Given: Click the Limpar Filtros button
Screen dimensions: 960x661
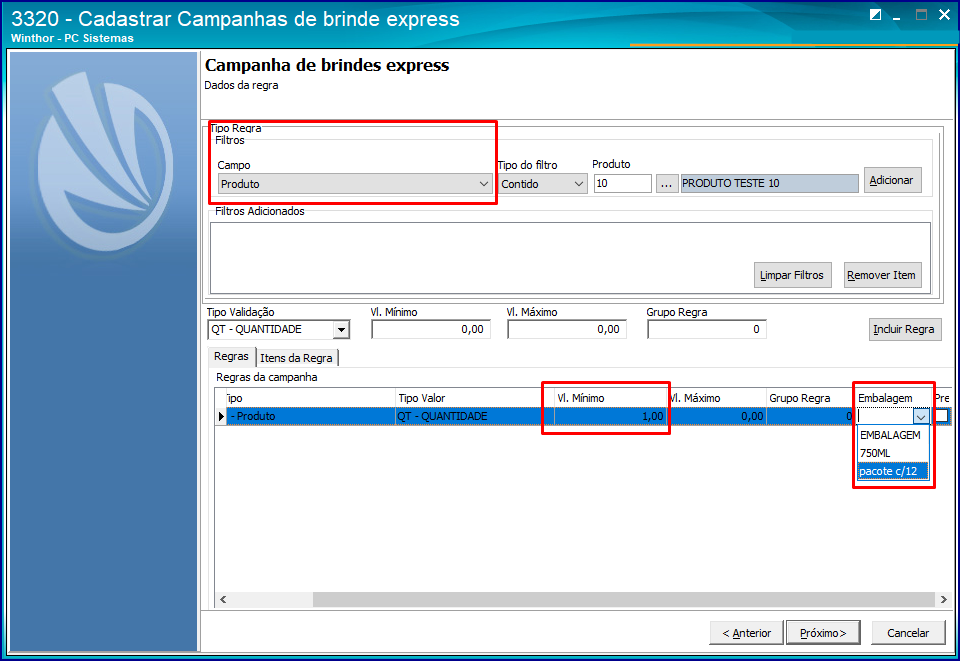Looking at the screenshot, I should [792, 275].
